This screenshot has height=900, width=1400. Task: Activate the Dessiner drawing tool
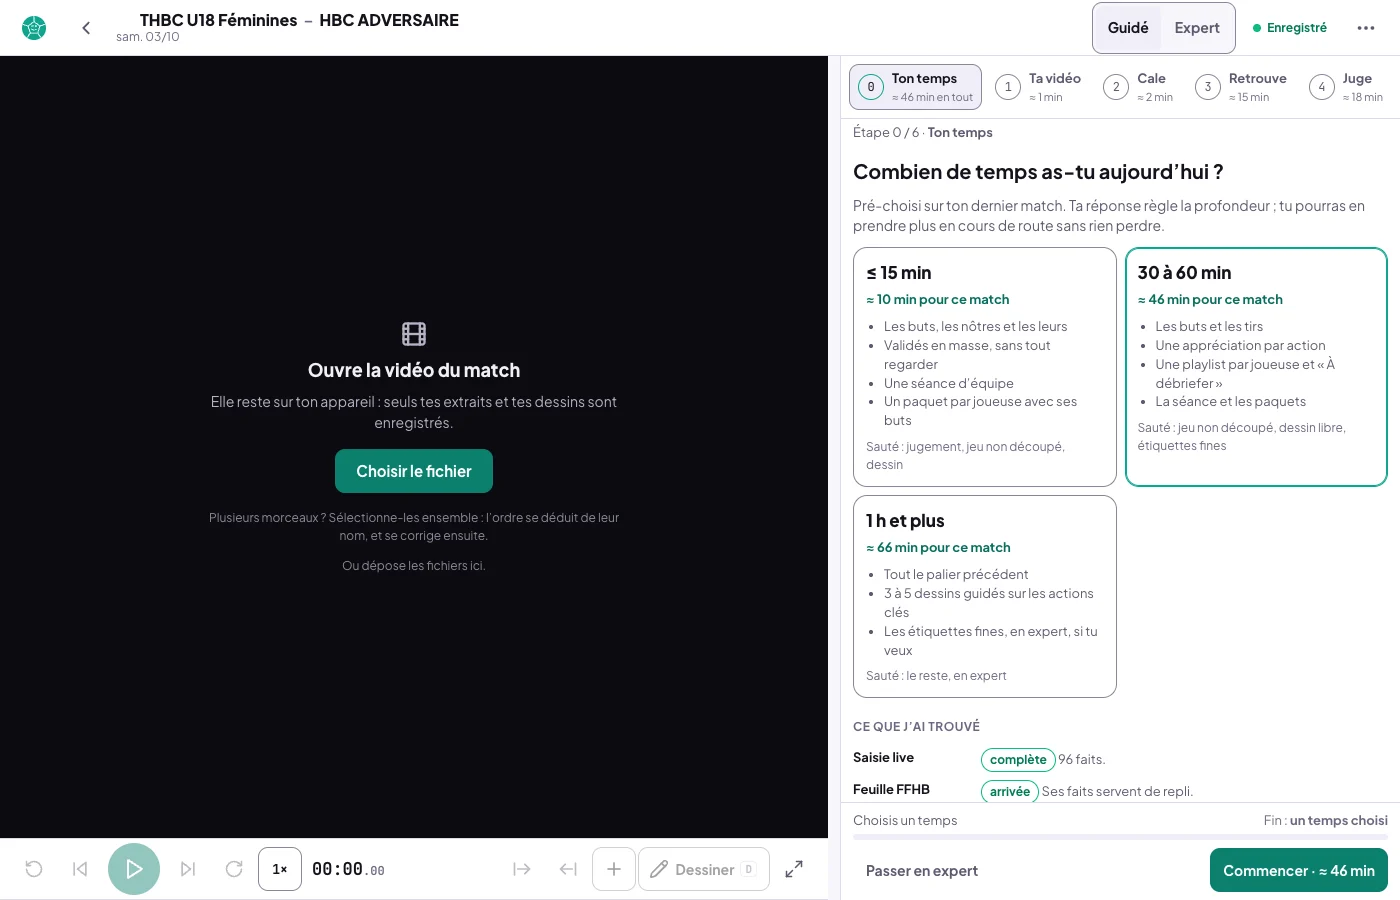(704, 869)
